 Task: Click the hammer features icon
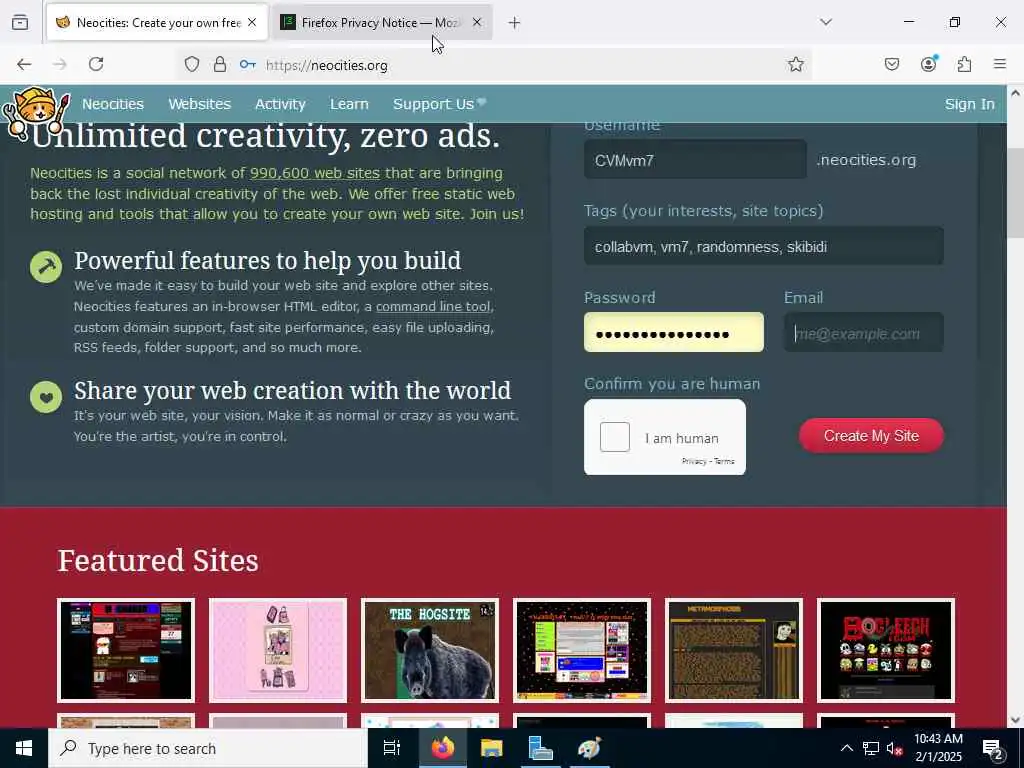pos(46,266)
